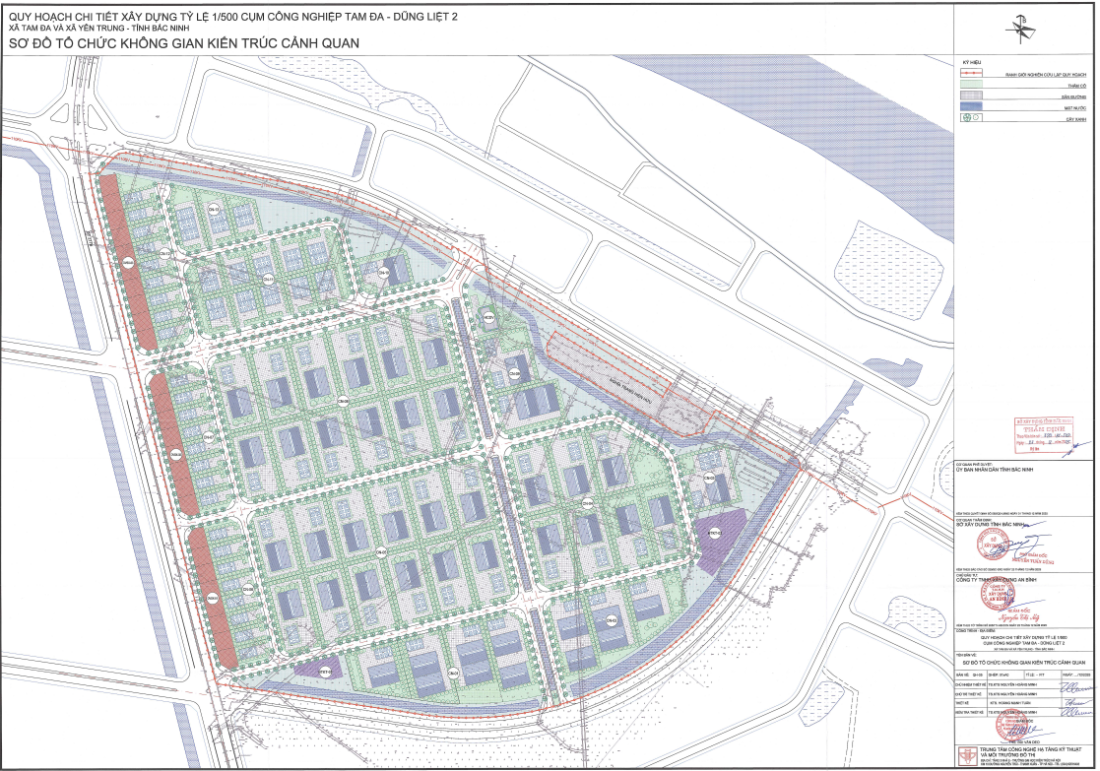Click the round red An Bình company seal

998,594
